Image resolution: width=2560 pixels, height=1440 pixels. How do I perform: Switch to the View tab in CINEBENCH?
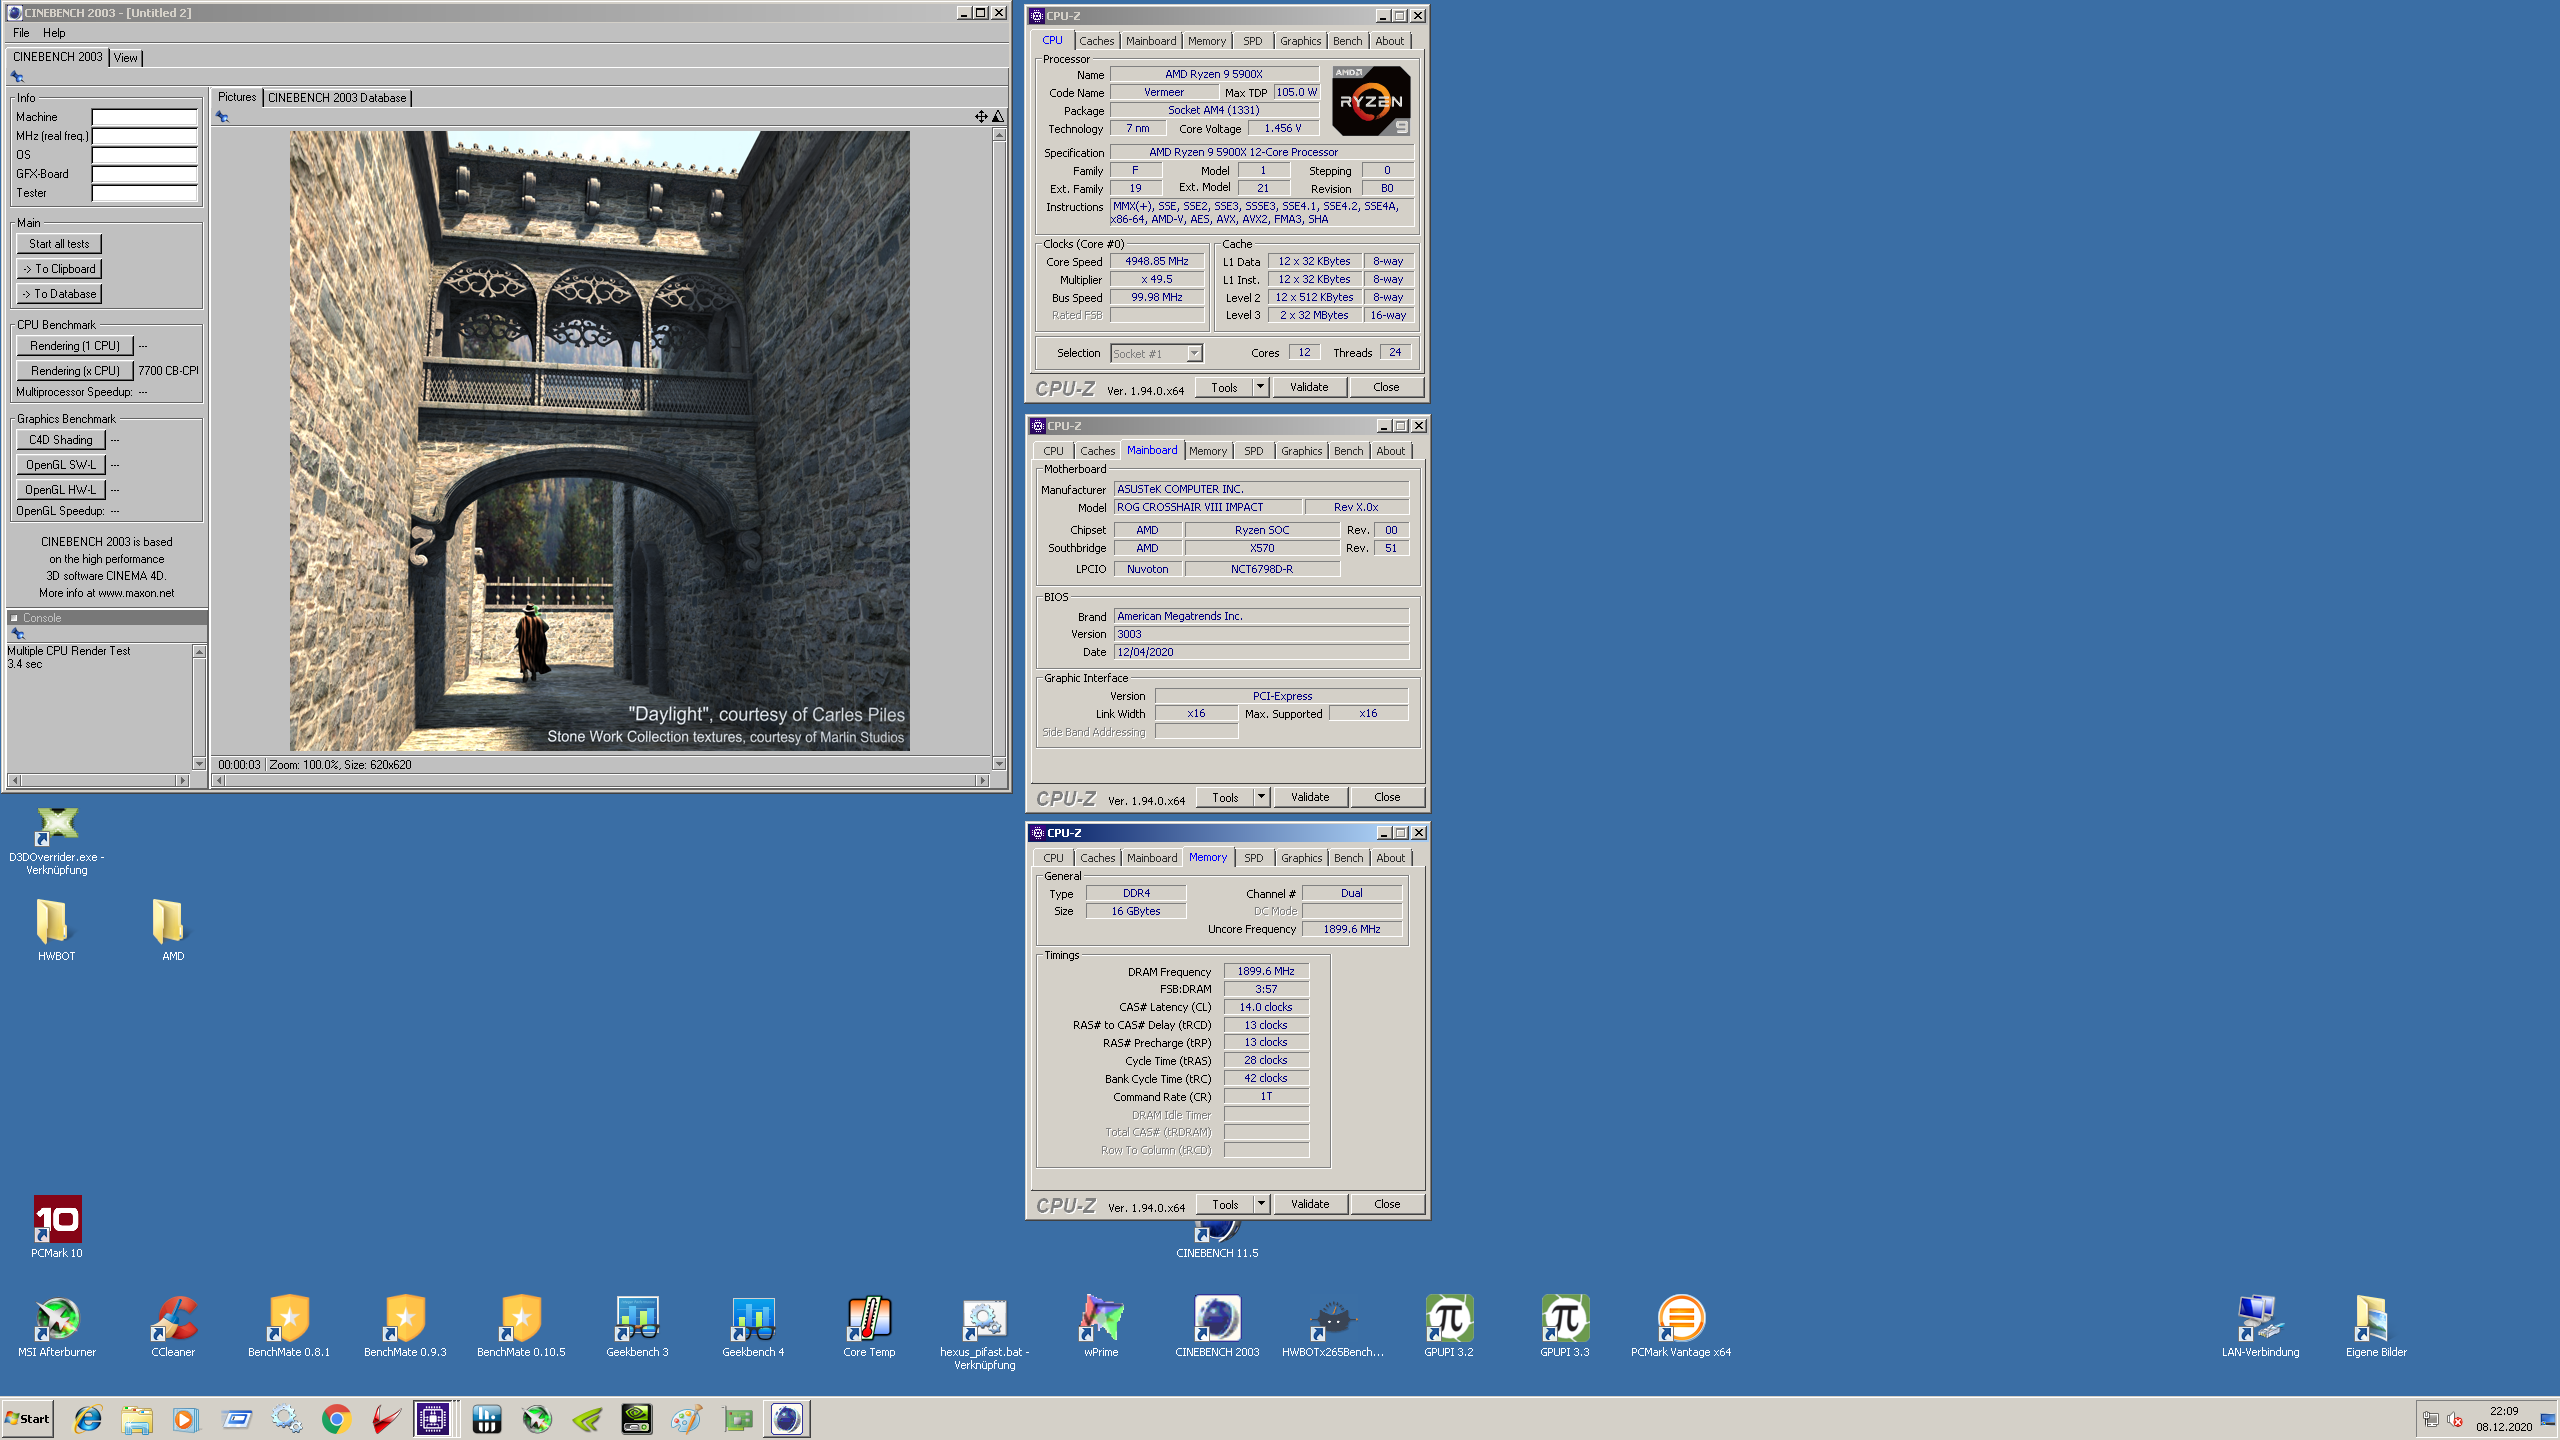point(125,57)
